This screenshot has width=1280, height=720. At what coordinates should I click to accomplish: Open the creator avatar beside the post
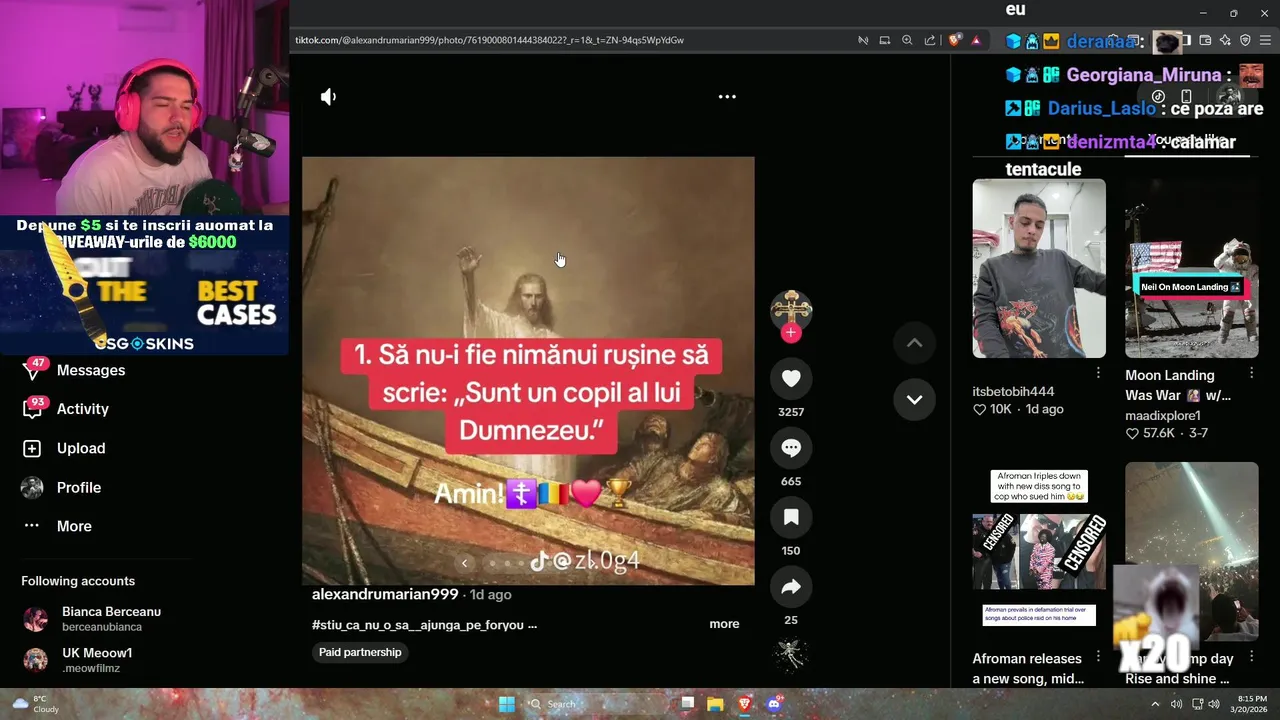point(791,310)
